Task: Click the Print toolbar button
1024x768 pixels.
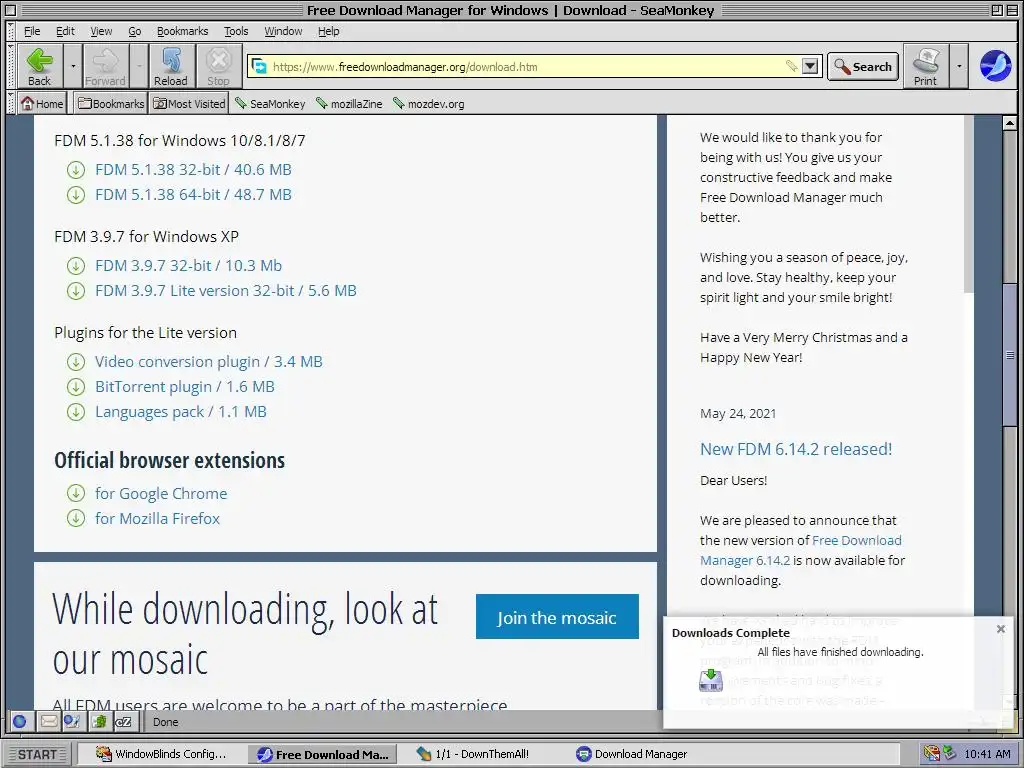Action: coord(925,66)
